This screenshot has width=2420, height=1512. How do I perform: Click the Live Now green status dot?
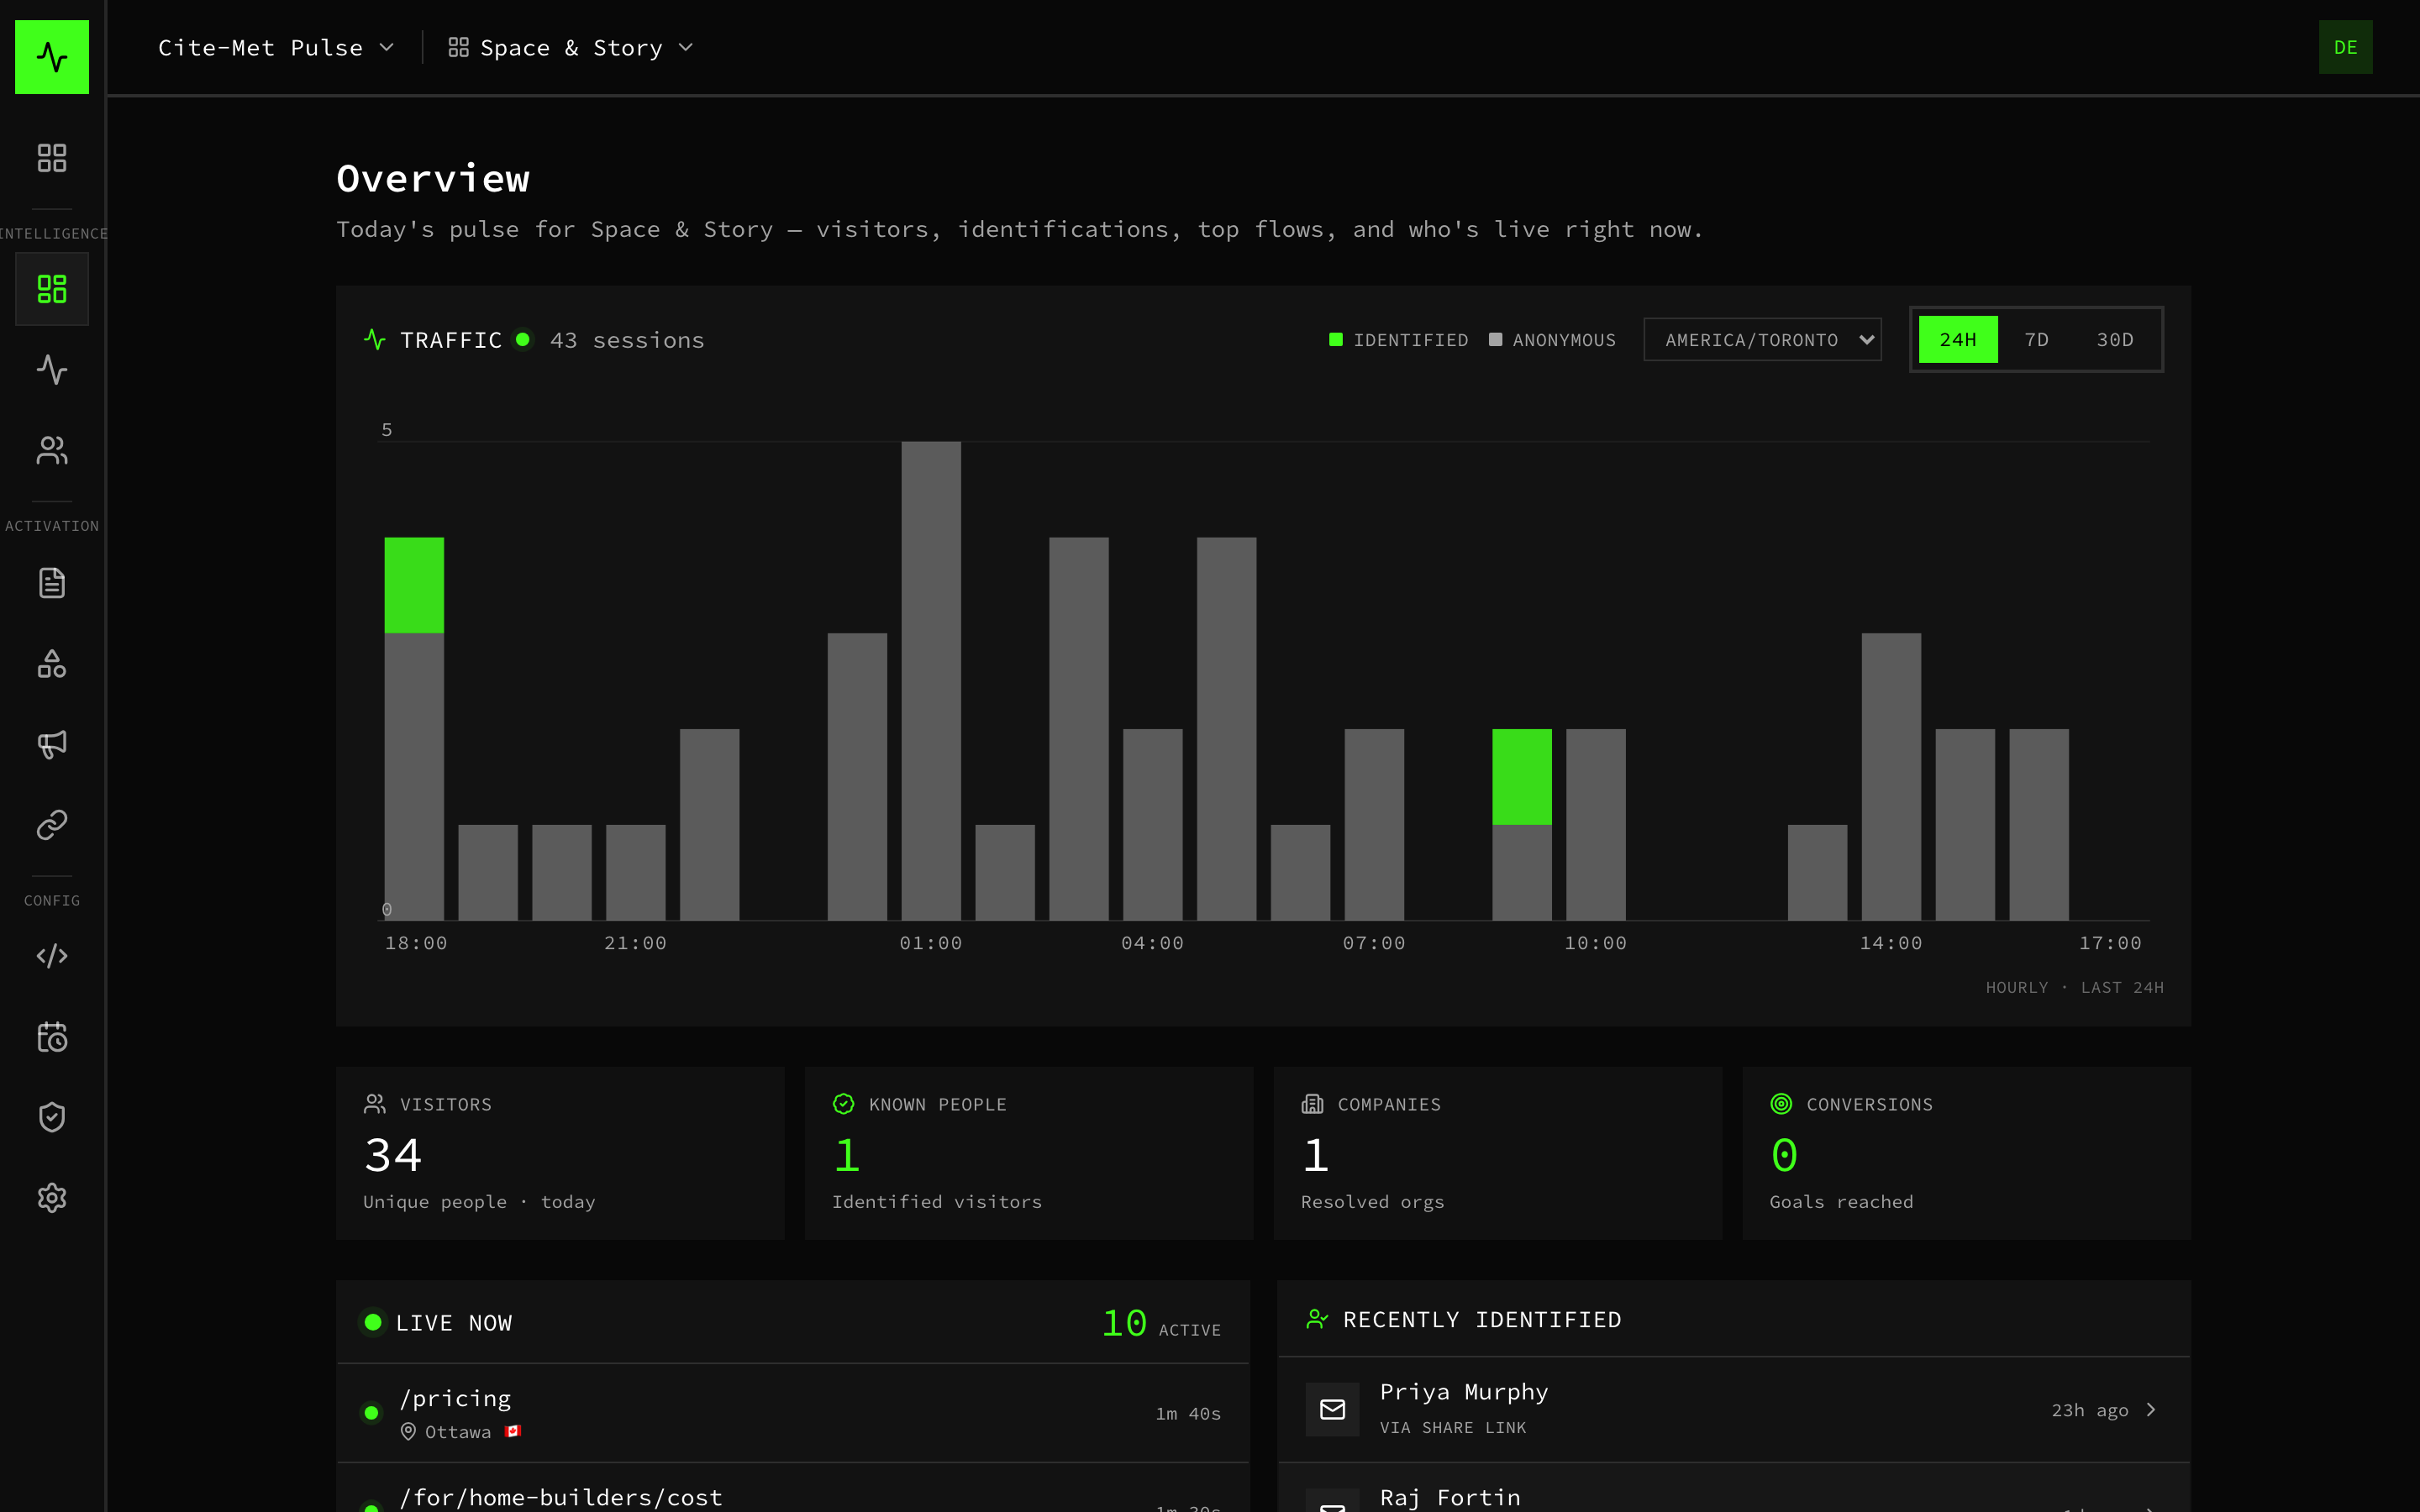(373, 1323)
